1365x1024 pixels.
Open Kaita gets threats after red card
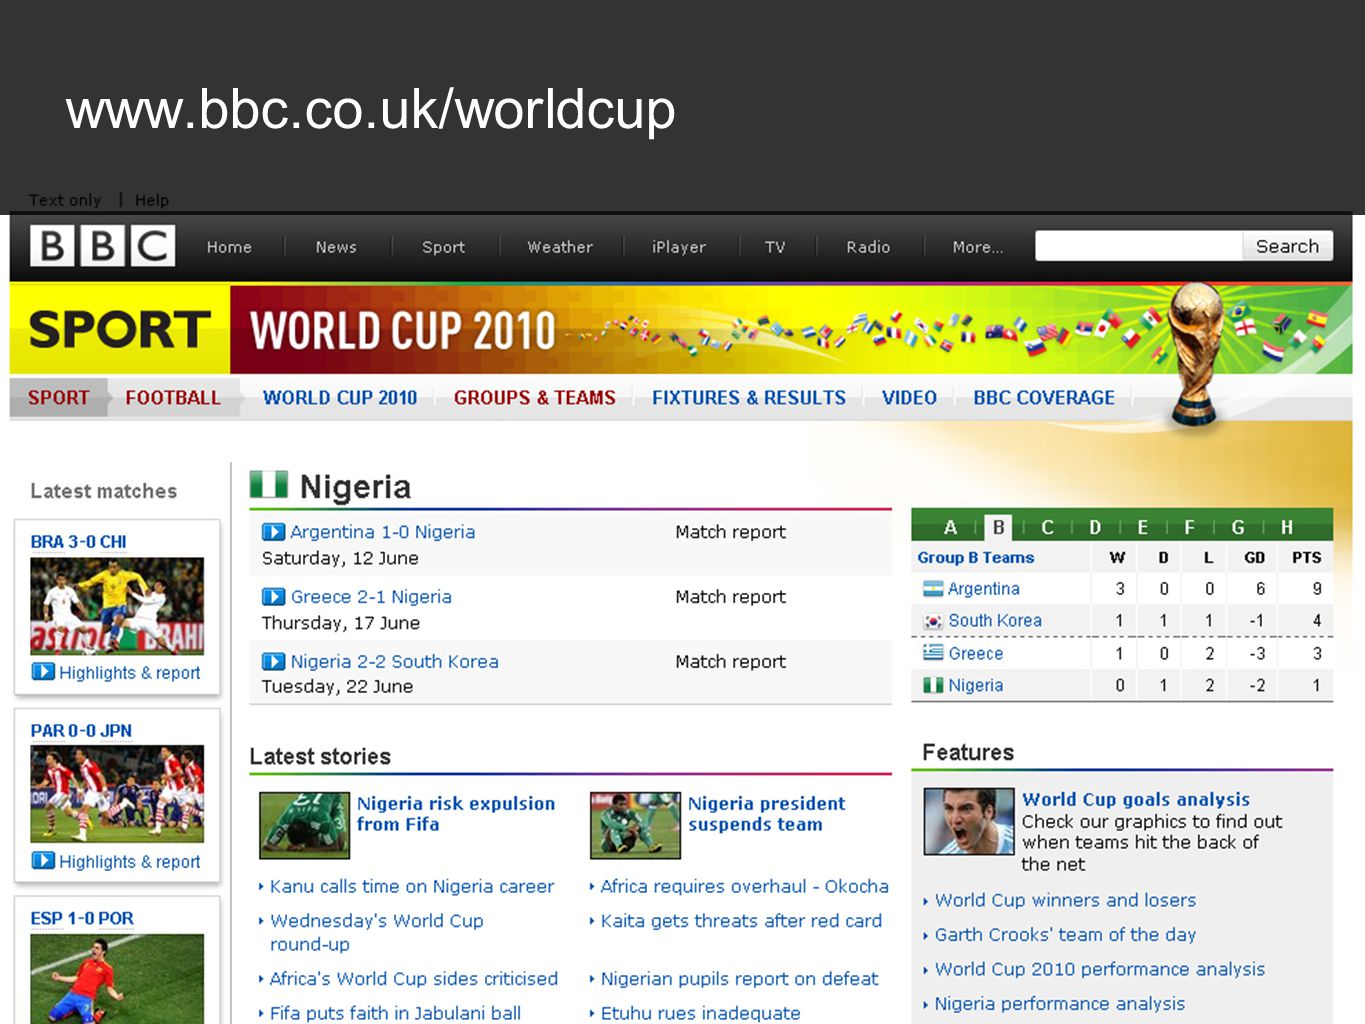[x=741, y=921]
